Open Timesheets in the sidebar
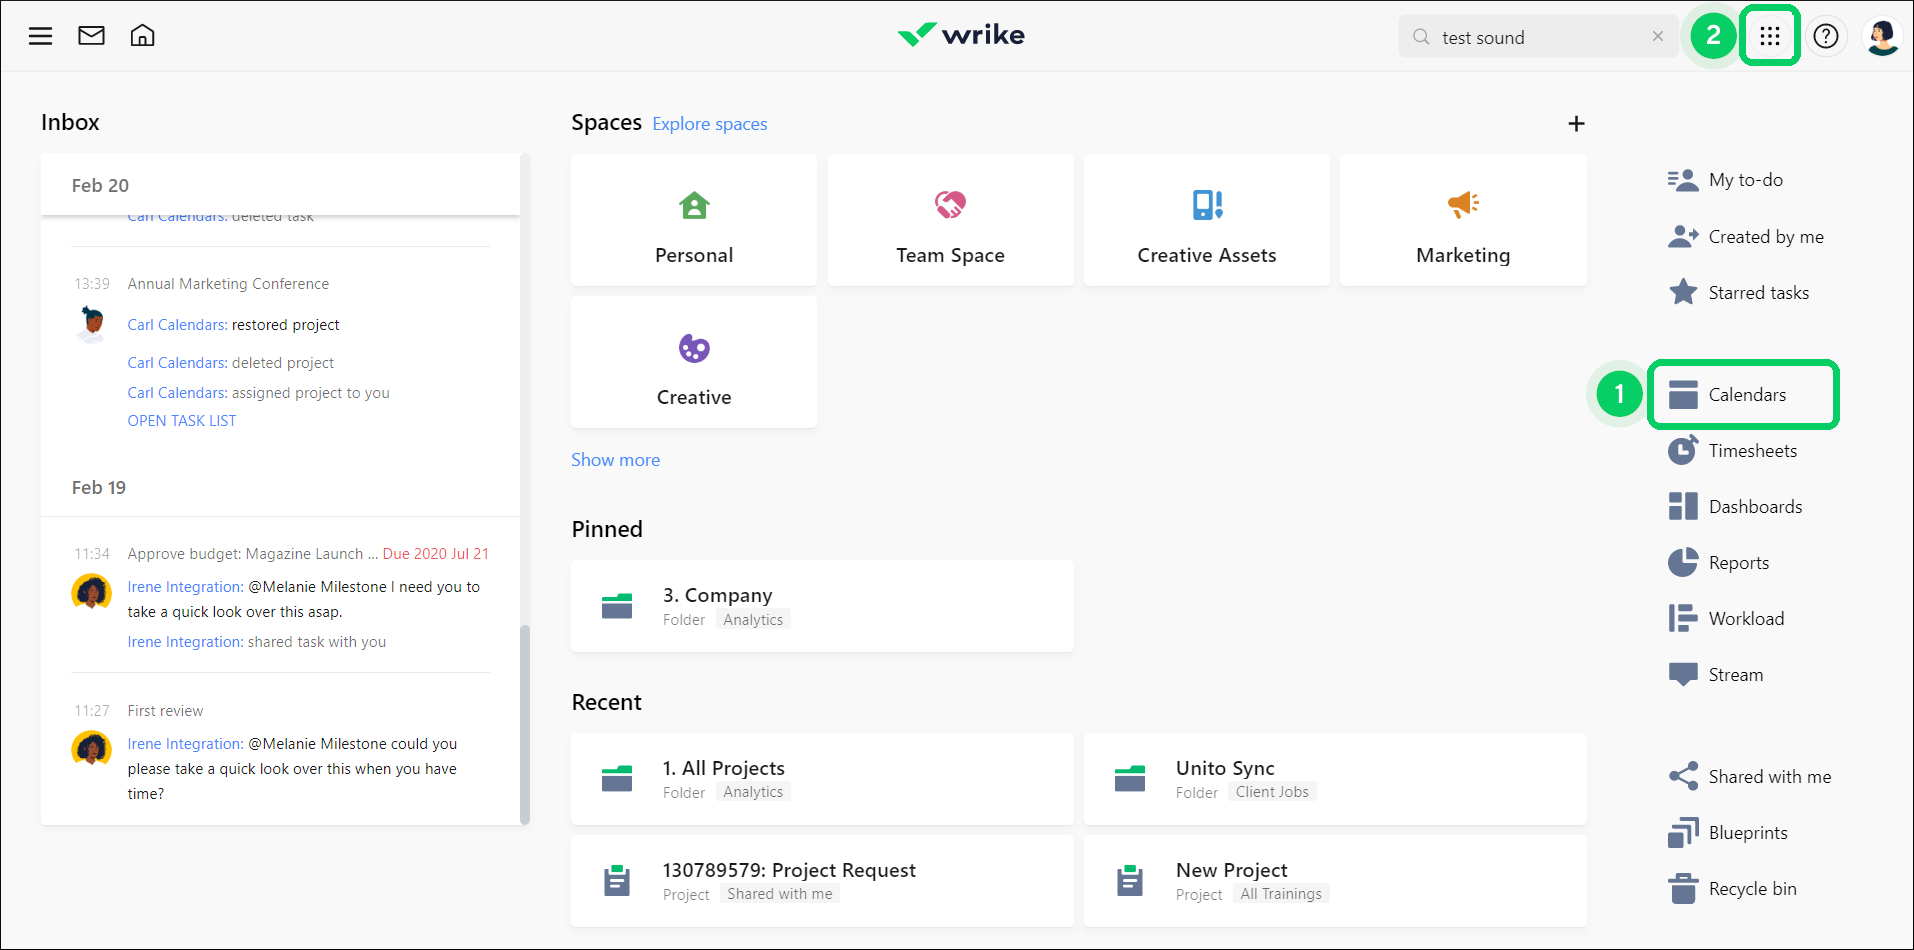The width and height of the screenshot is (1914, 950). click(1751, 451)
